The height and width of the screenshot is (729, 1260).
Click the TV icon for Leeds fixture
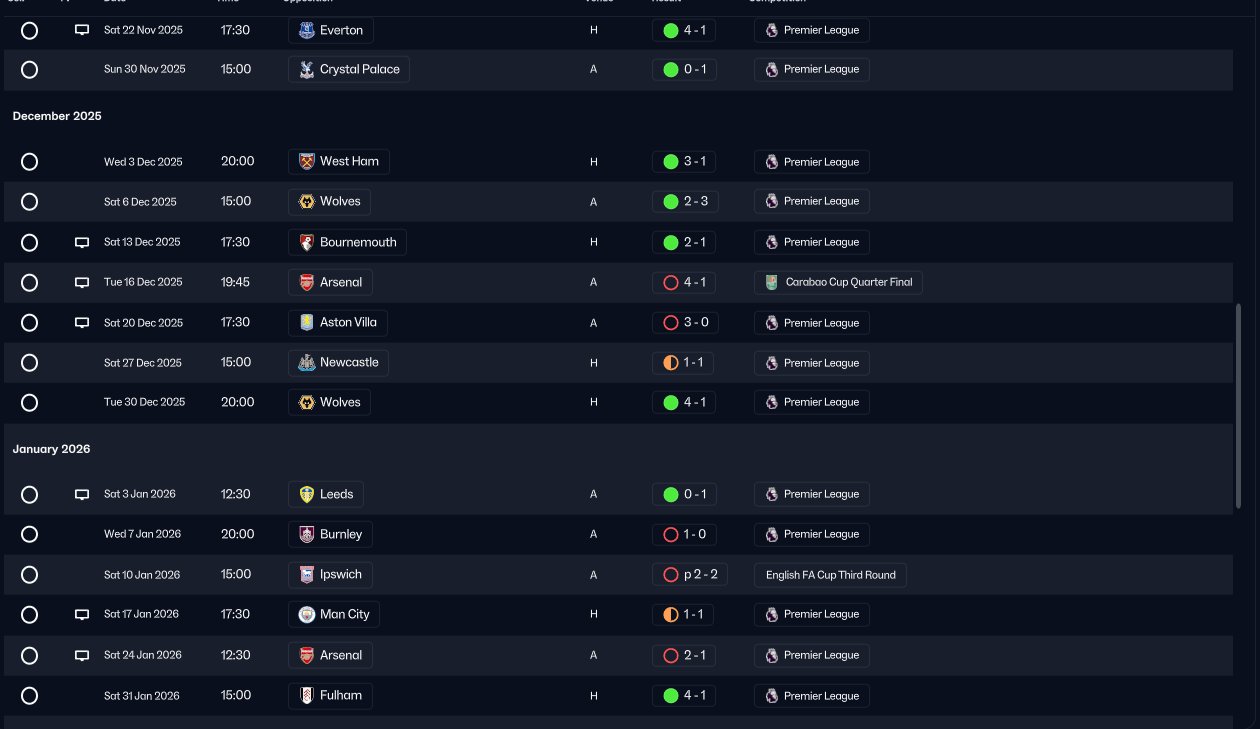point(82,494)
